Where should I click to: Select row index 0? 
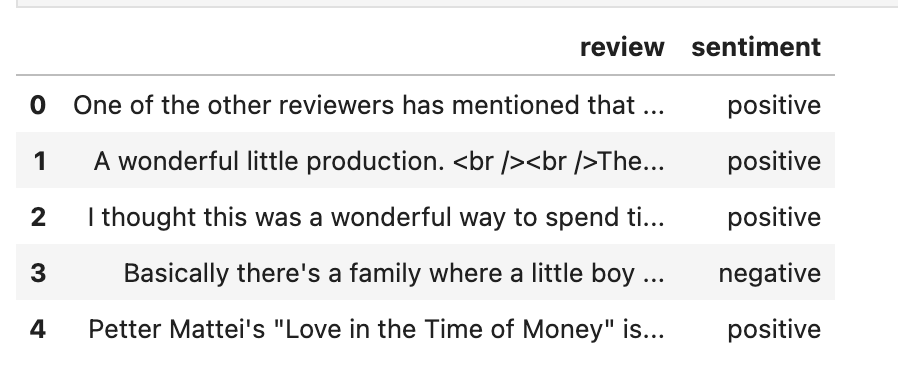[38, 105]
